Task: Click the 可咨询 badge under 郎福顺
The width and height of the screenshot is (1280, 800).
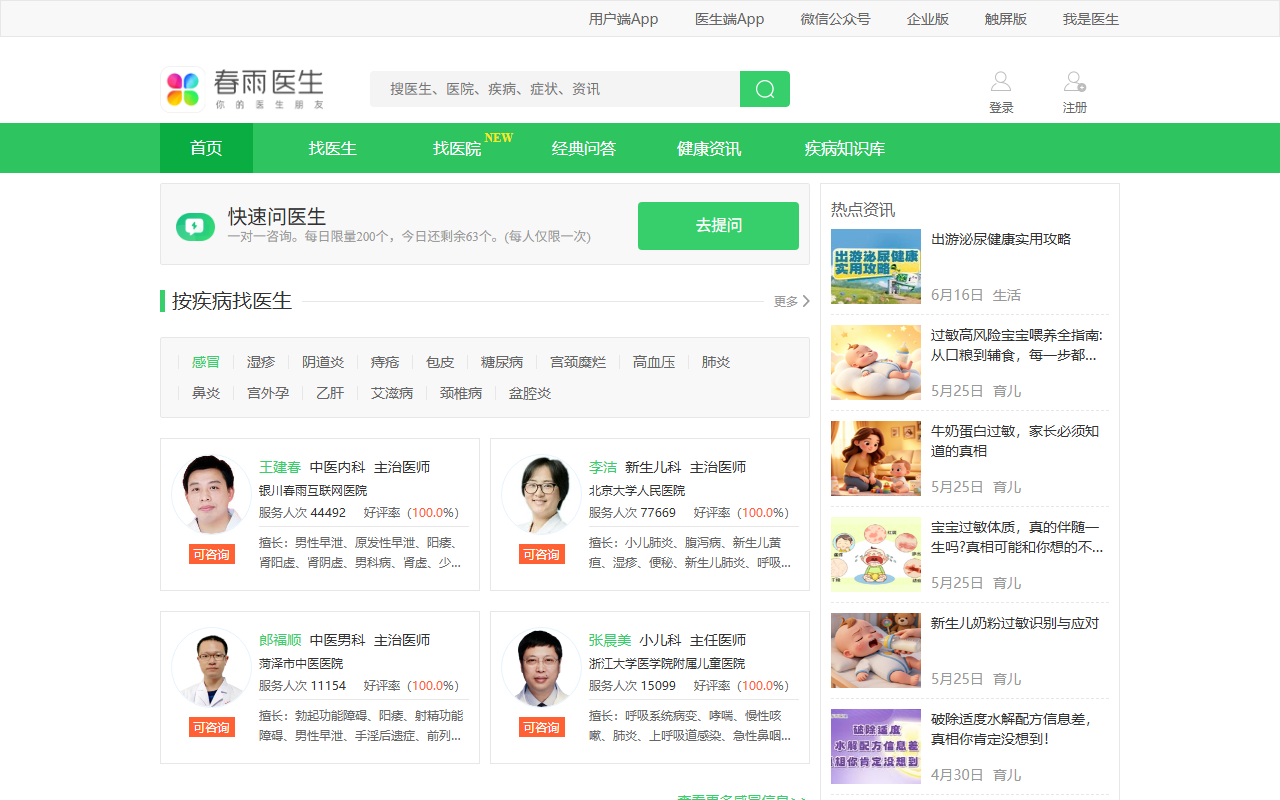Action: (212, 727)
